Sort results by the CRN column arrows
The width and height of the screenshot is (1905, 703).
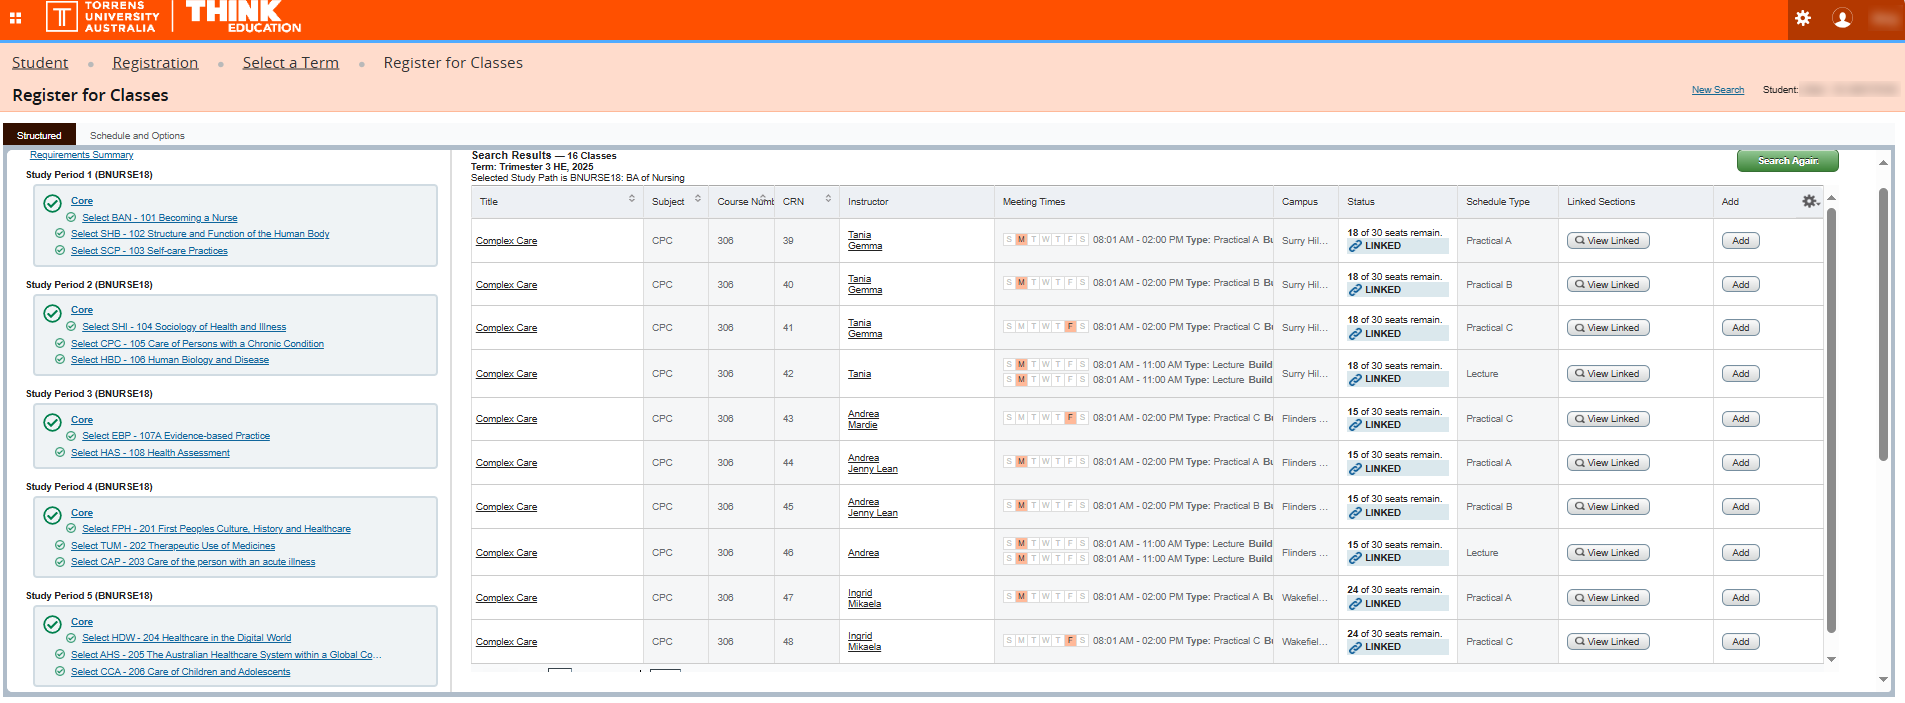point(828,200)
